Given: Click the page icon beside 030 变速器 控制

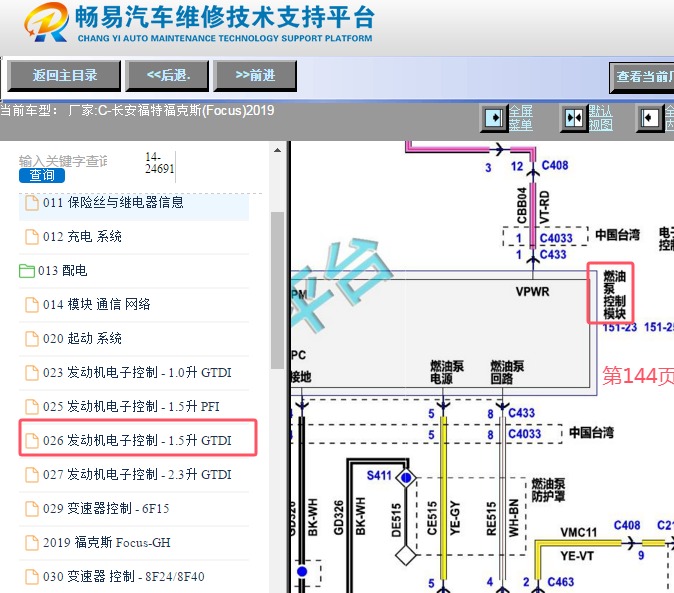Looking at the screenshot, I should pyautogui.click(x=31, y=576).
